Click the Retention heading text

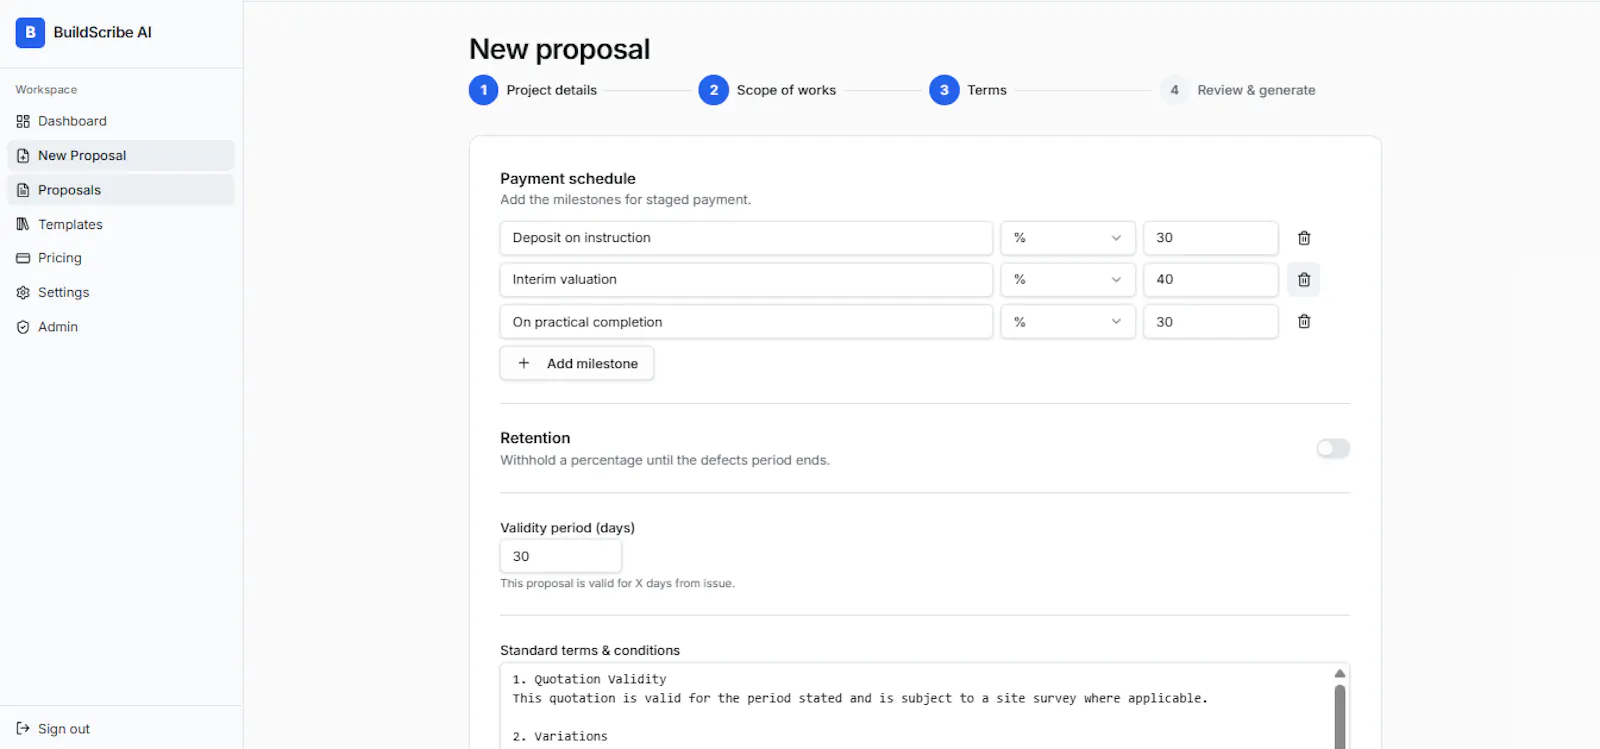(535, 438)
